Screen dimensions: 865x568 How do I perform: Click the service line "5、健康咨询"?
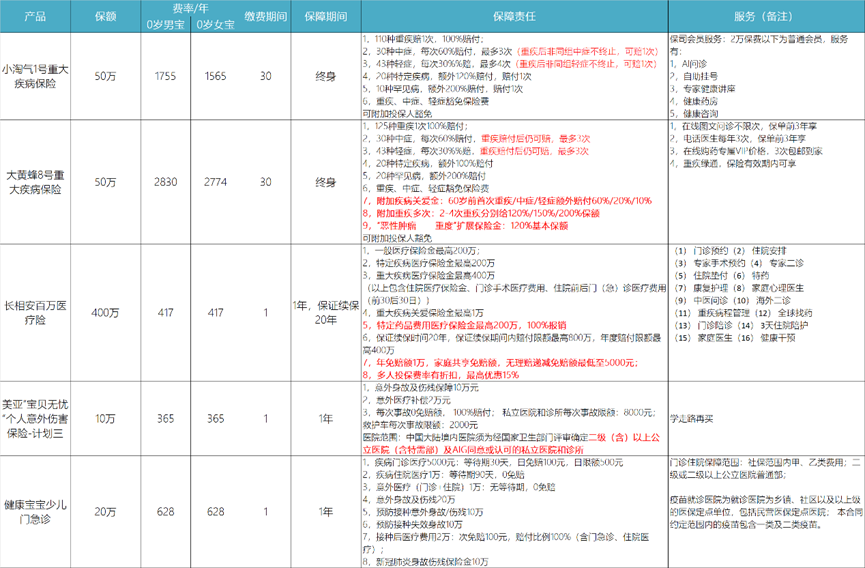(x=694, y=114)
